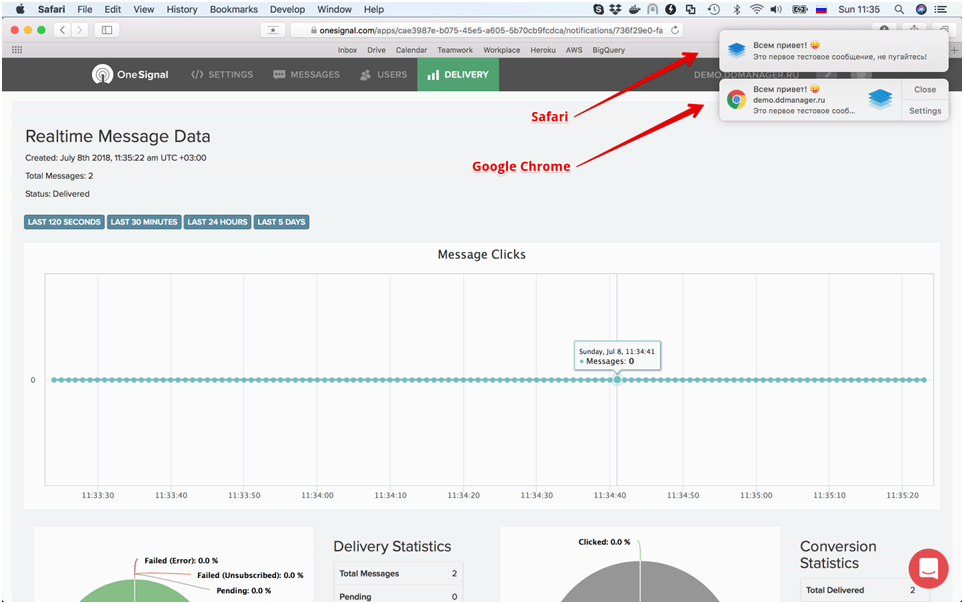
Task: Click the 11:34:41 data point on chart
Action: [617, 380]
